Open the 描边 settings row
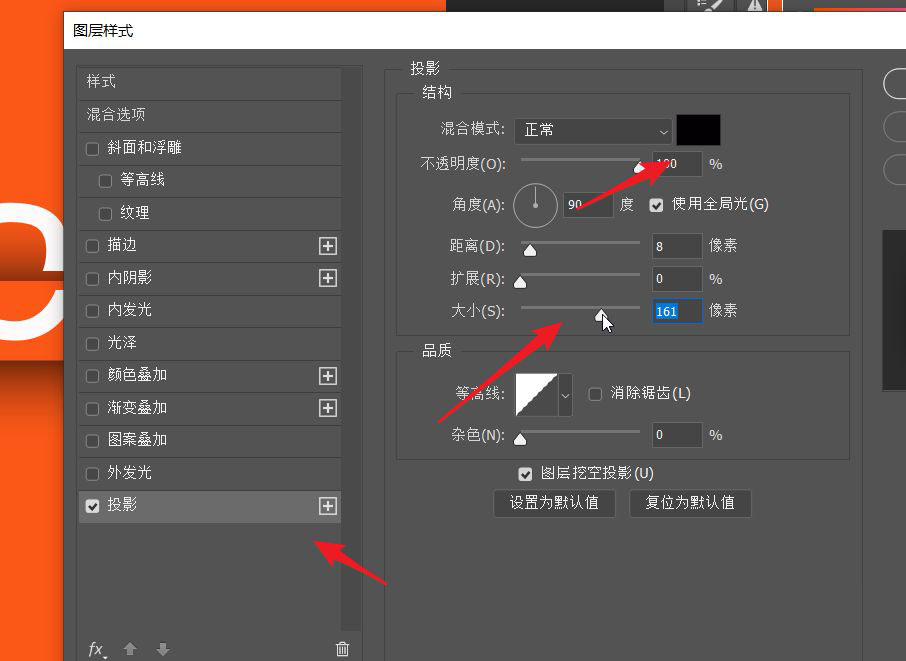The width and height of the screenshot is (906, 661). [210, 246]
